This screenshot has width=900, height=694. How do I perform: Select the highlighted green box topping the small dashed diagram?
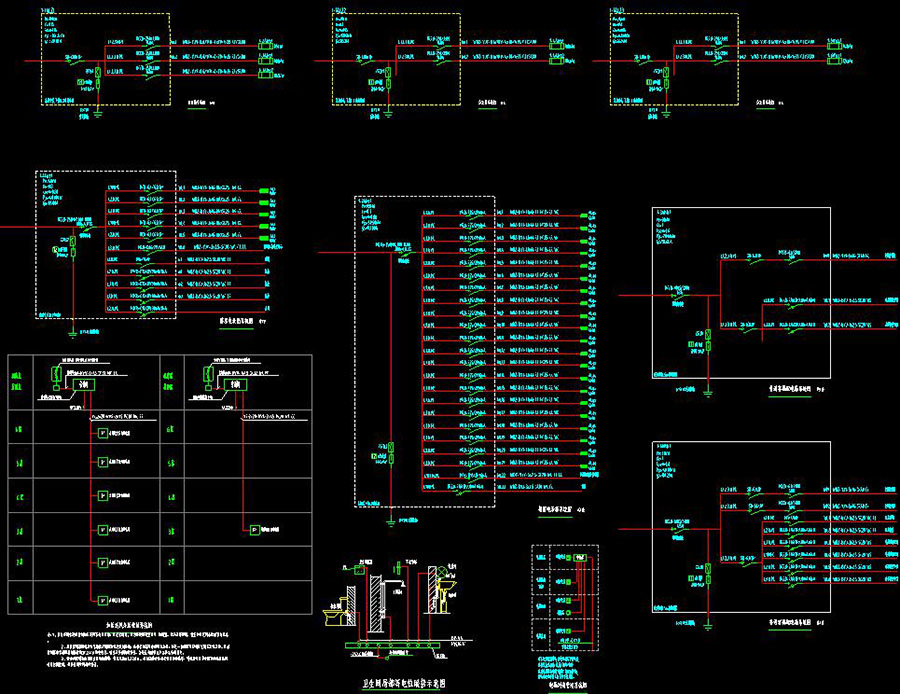[x=580, y=557]
